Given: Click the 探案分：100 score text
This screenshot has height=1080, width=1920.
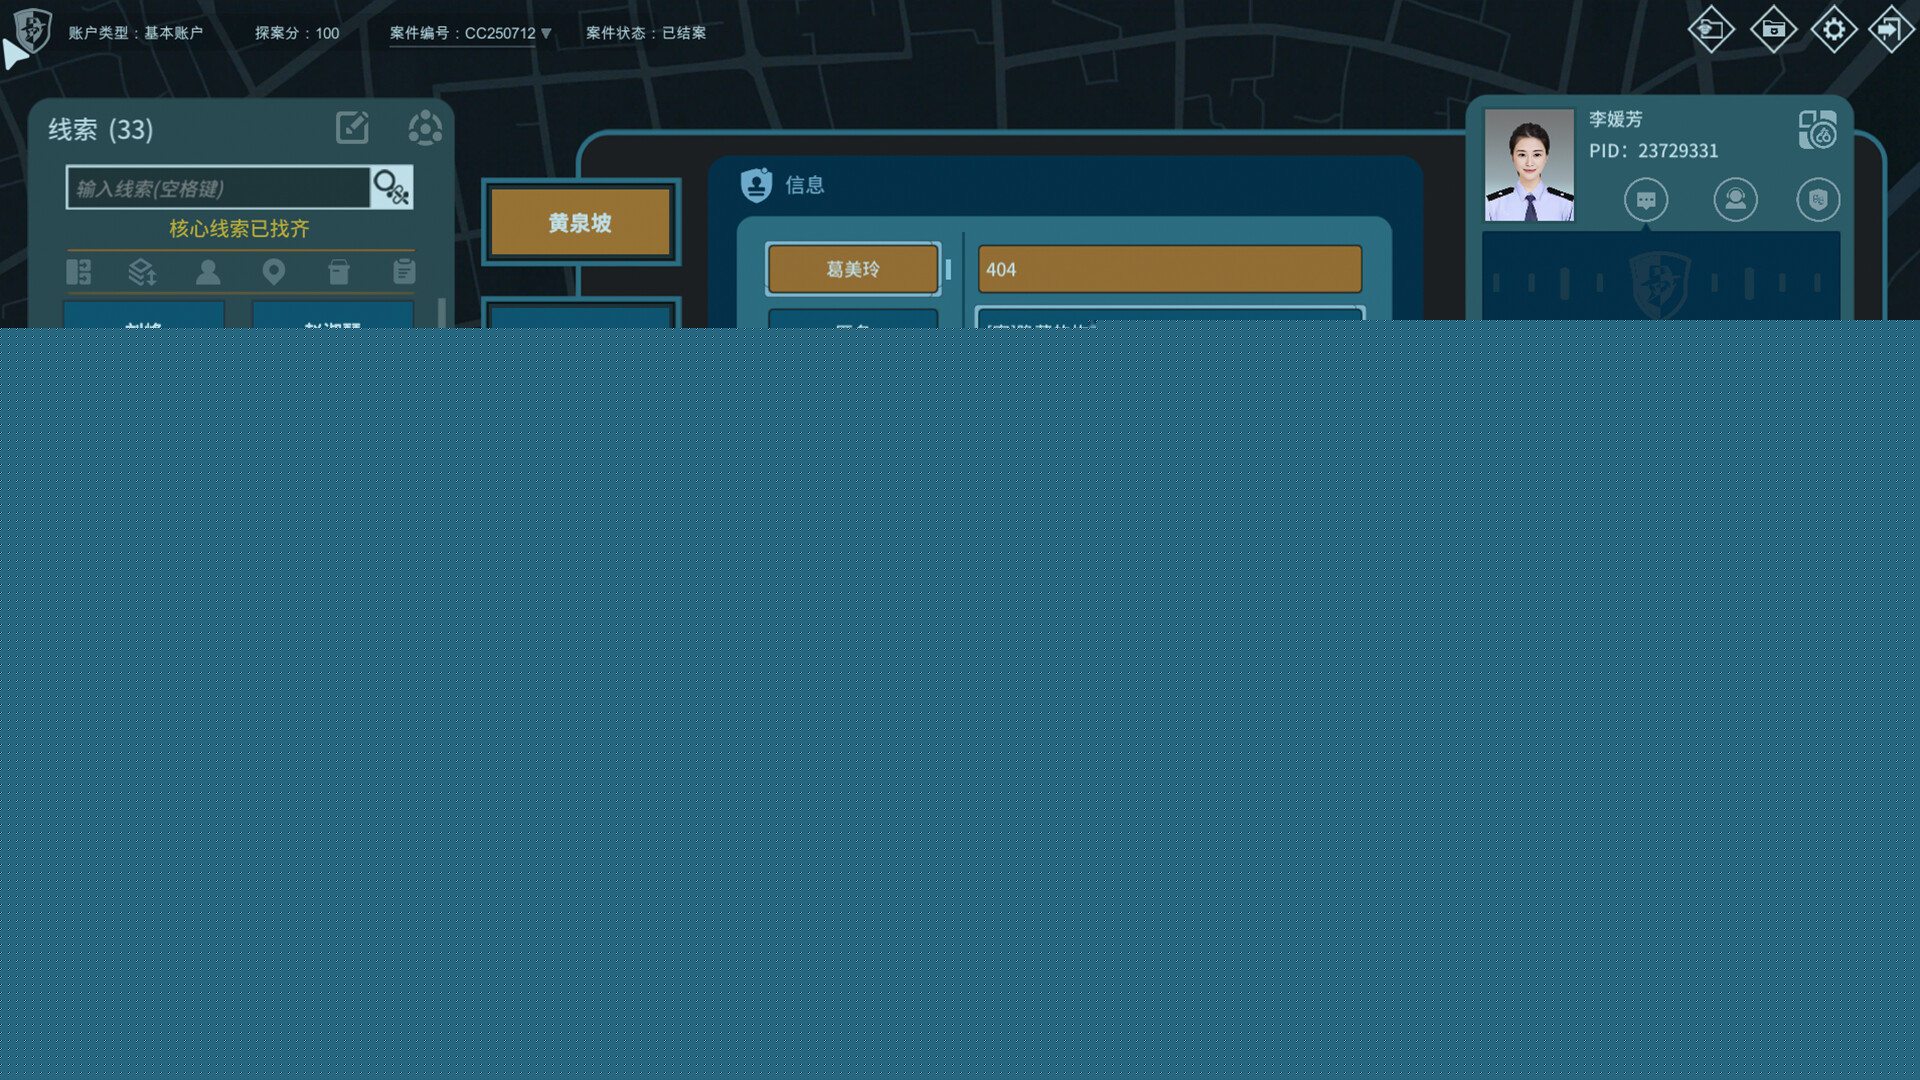Looking at the screenshot, I should [x=297, y=33].
